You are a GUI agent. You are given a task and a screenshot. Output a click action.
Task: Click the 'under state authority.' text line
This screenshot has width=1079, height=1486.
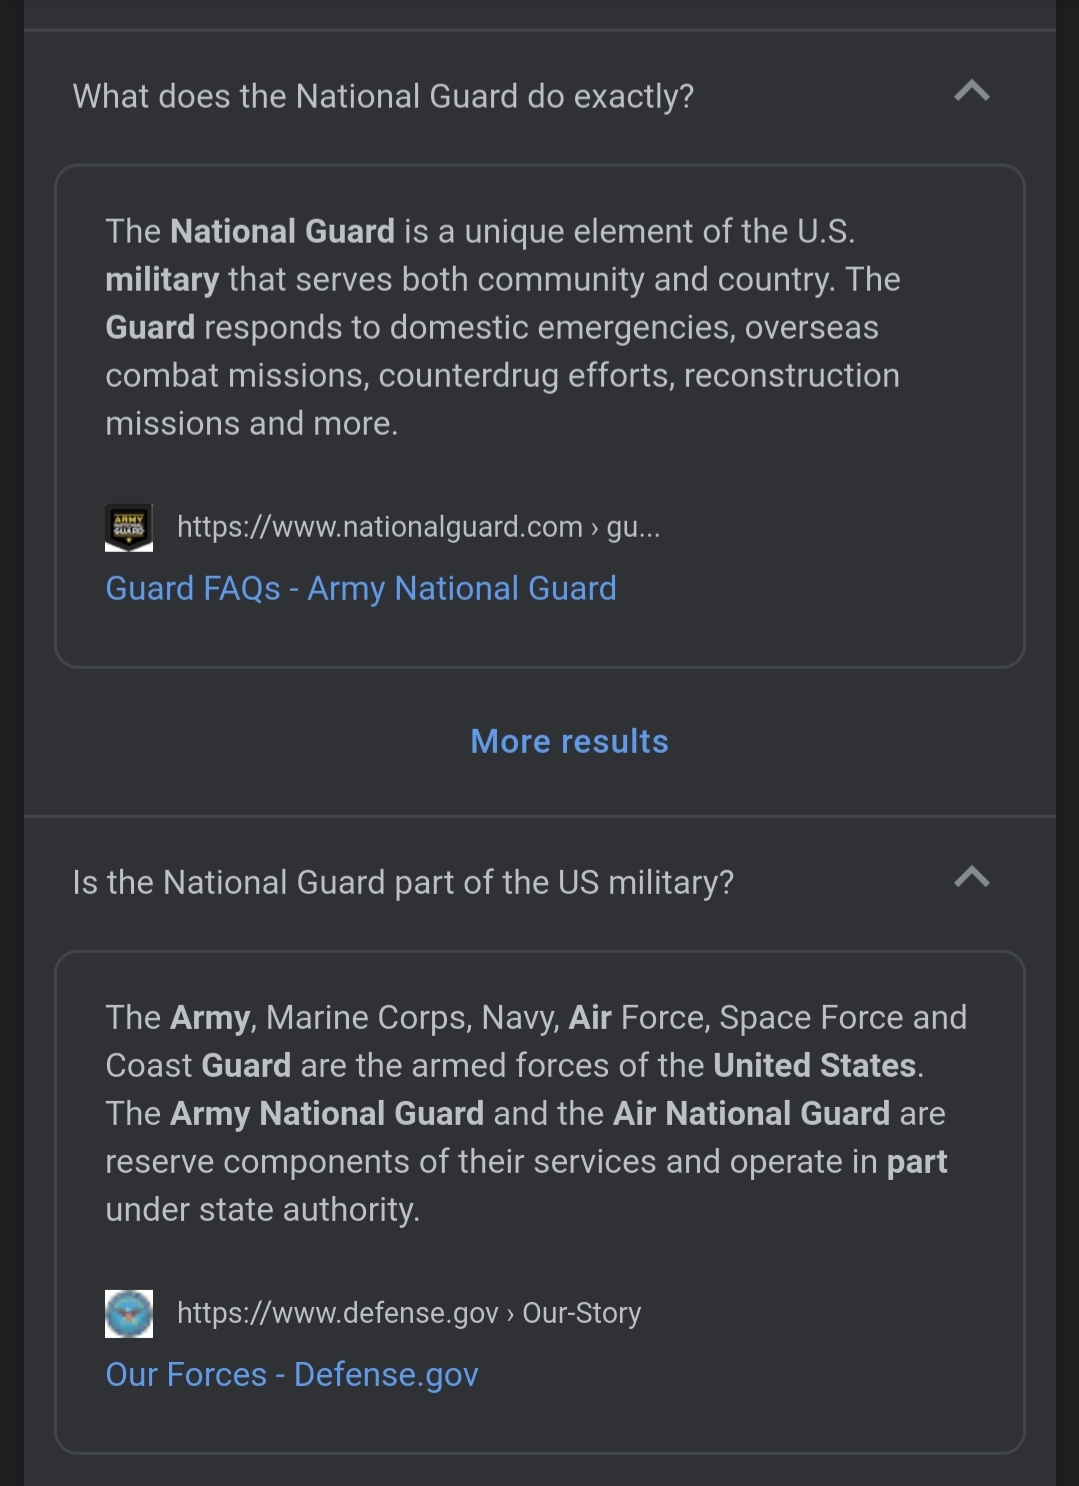point(263,1209)
